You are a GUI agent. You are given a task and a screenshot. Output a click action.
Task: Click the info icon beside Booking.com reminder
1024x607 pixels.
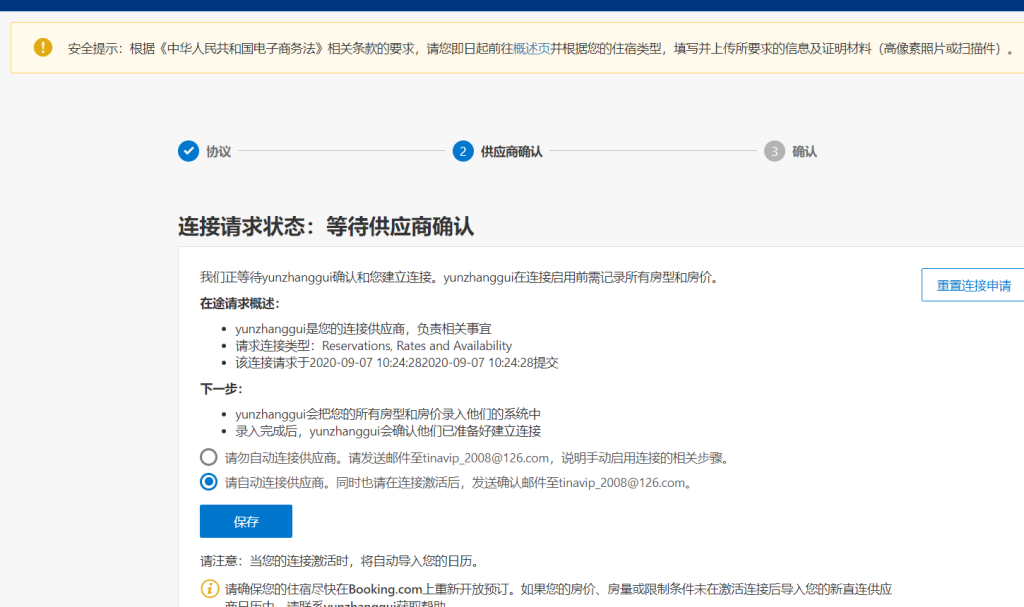[210, 589]
